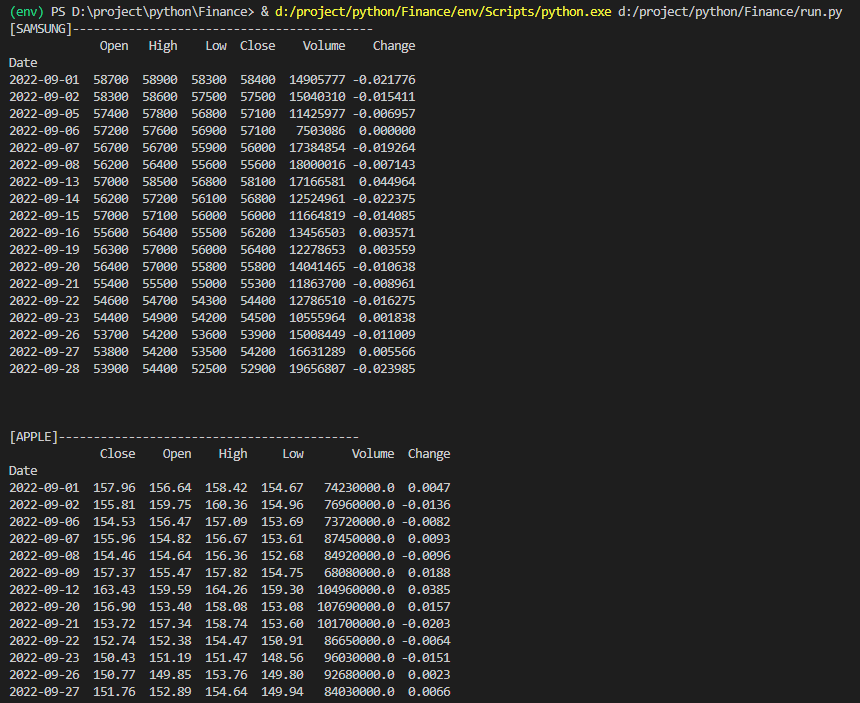Click Samsung change value -0.023985
The width and height of the screenshot is (860, 703).
(x=384, y=368)
